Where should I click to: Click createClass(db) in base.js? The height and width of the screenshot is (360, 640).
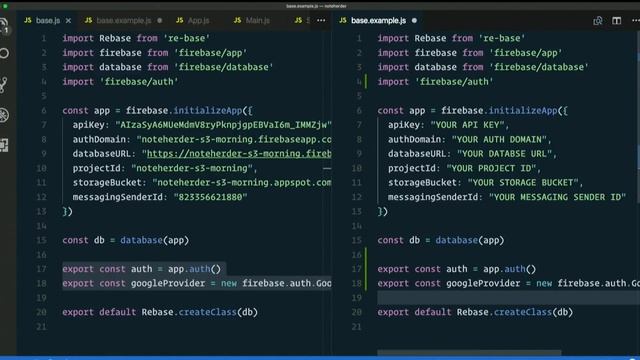[218, 312]
